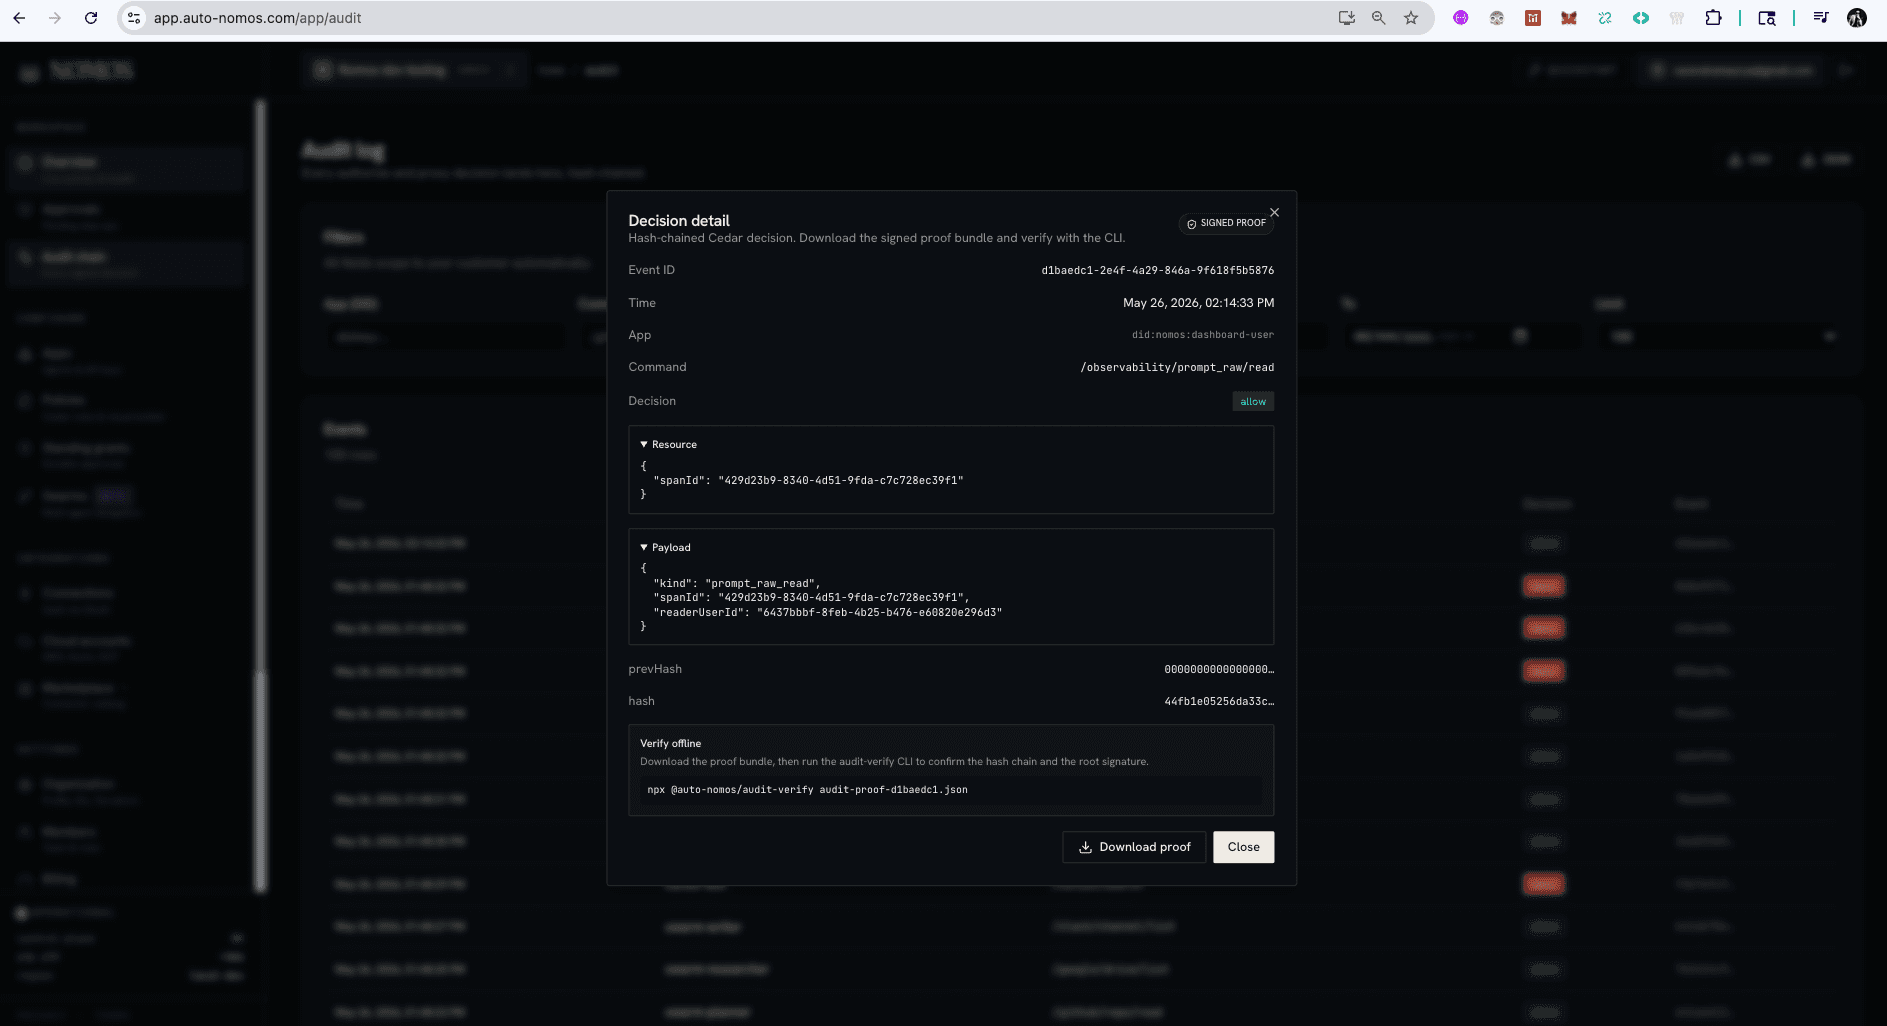
Task: Click Event ID value d1baedc1-2e4f-4a29
Action: 1157,270
